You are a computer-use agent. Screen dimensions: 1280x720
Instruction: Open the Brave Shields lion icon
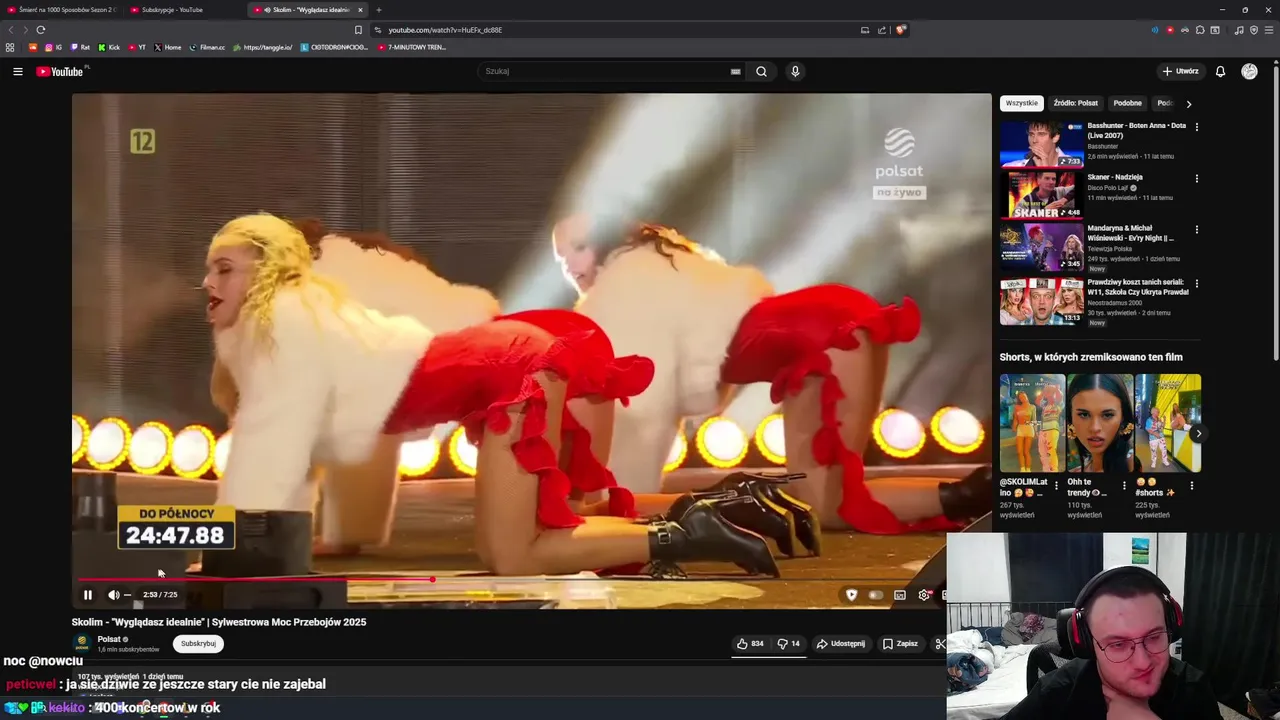pyautogui.click(x=900, y=30)
